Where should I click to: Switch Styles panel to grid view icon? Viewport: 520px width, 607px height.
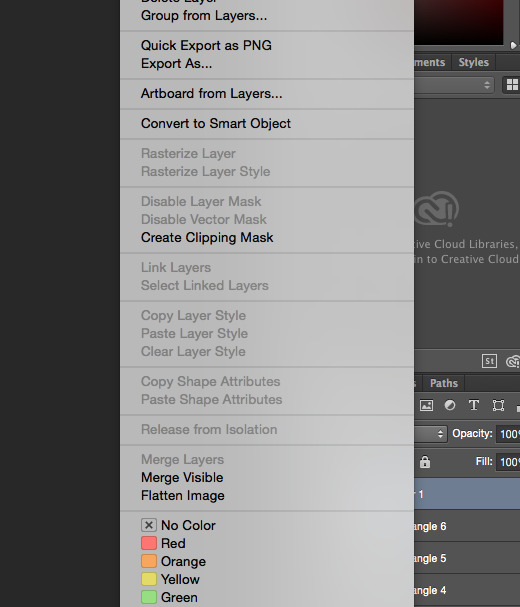[511, 85]
